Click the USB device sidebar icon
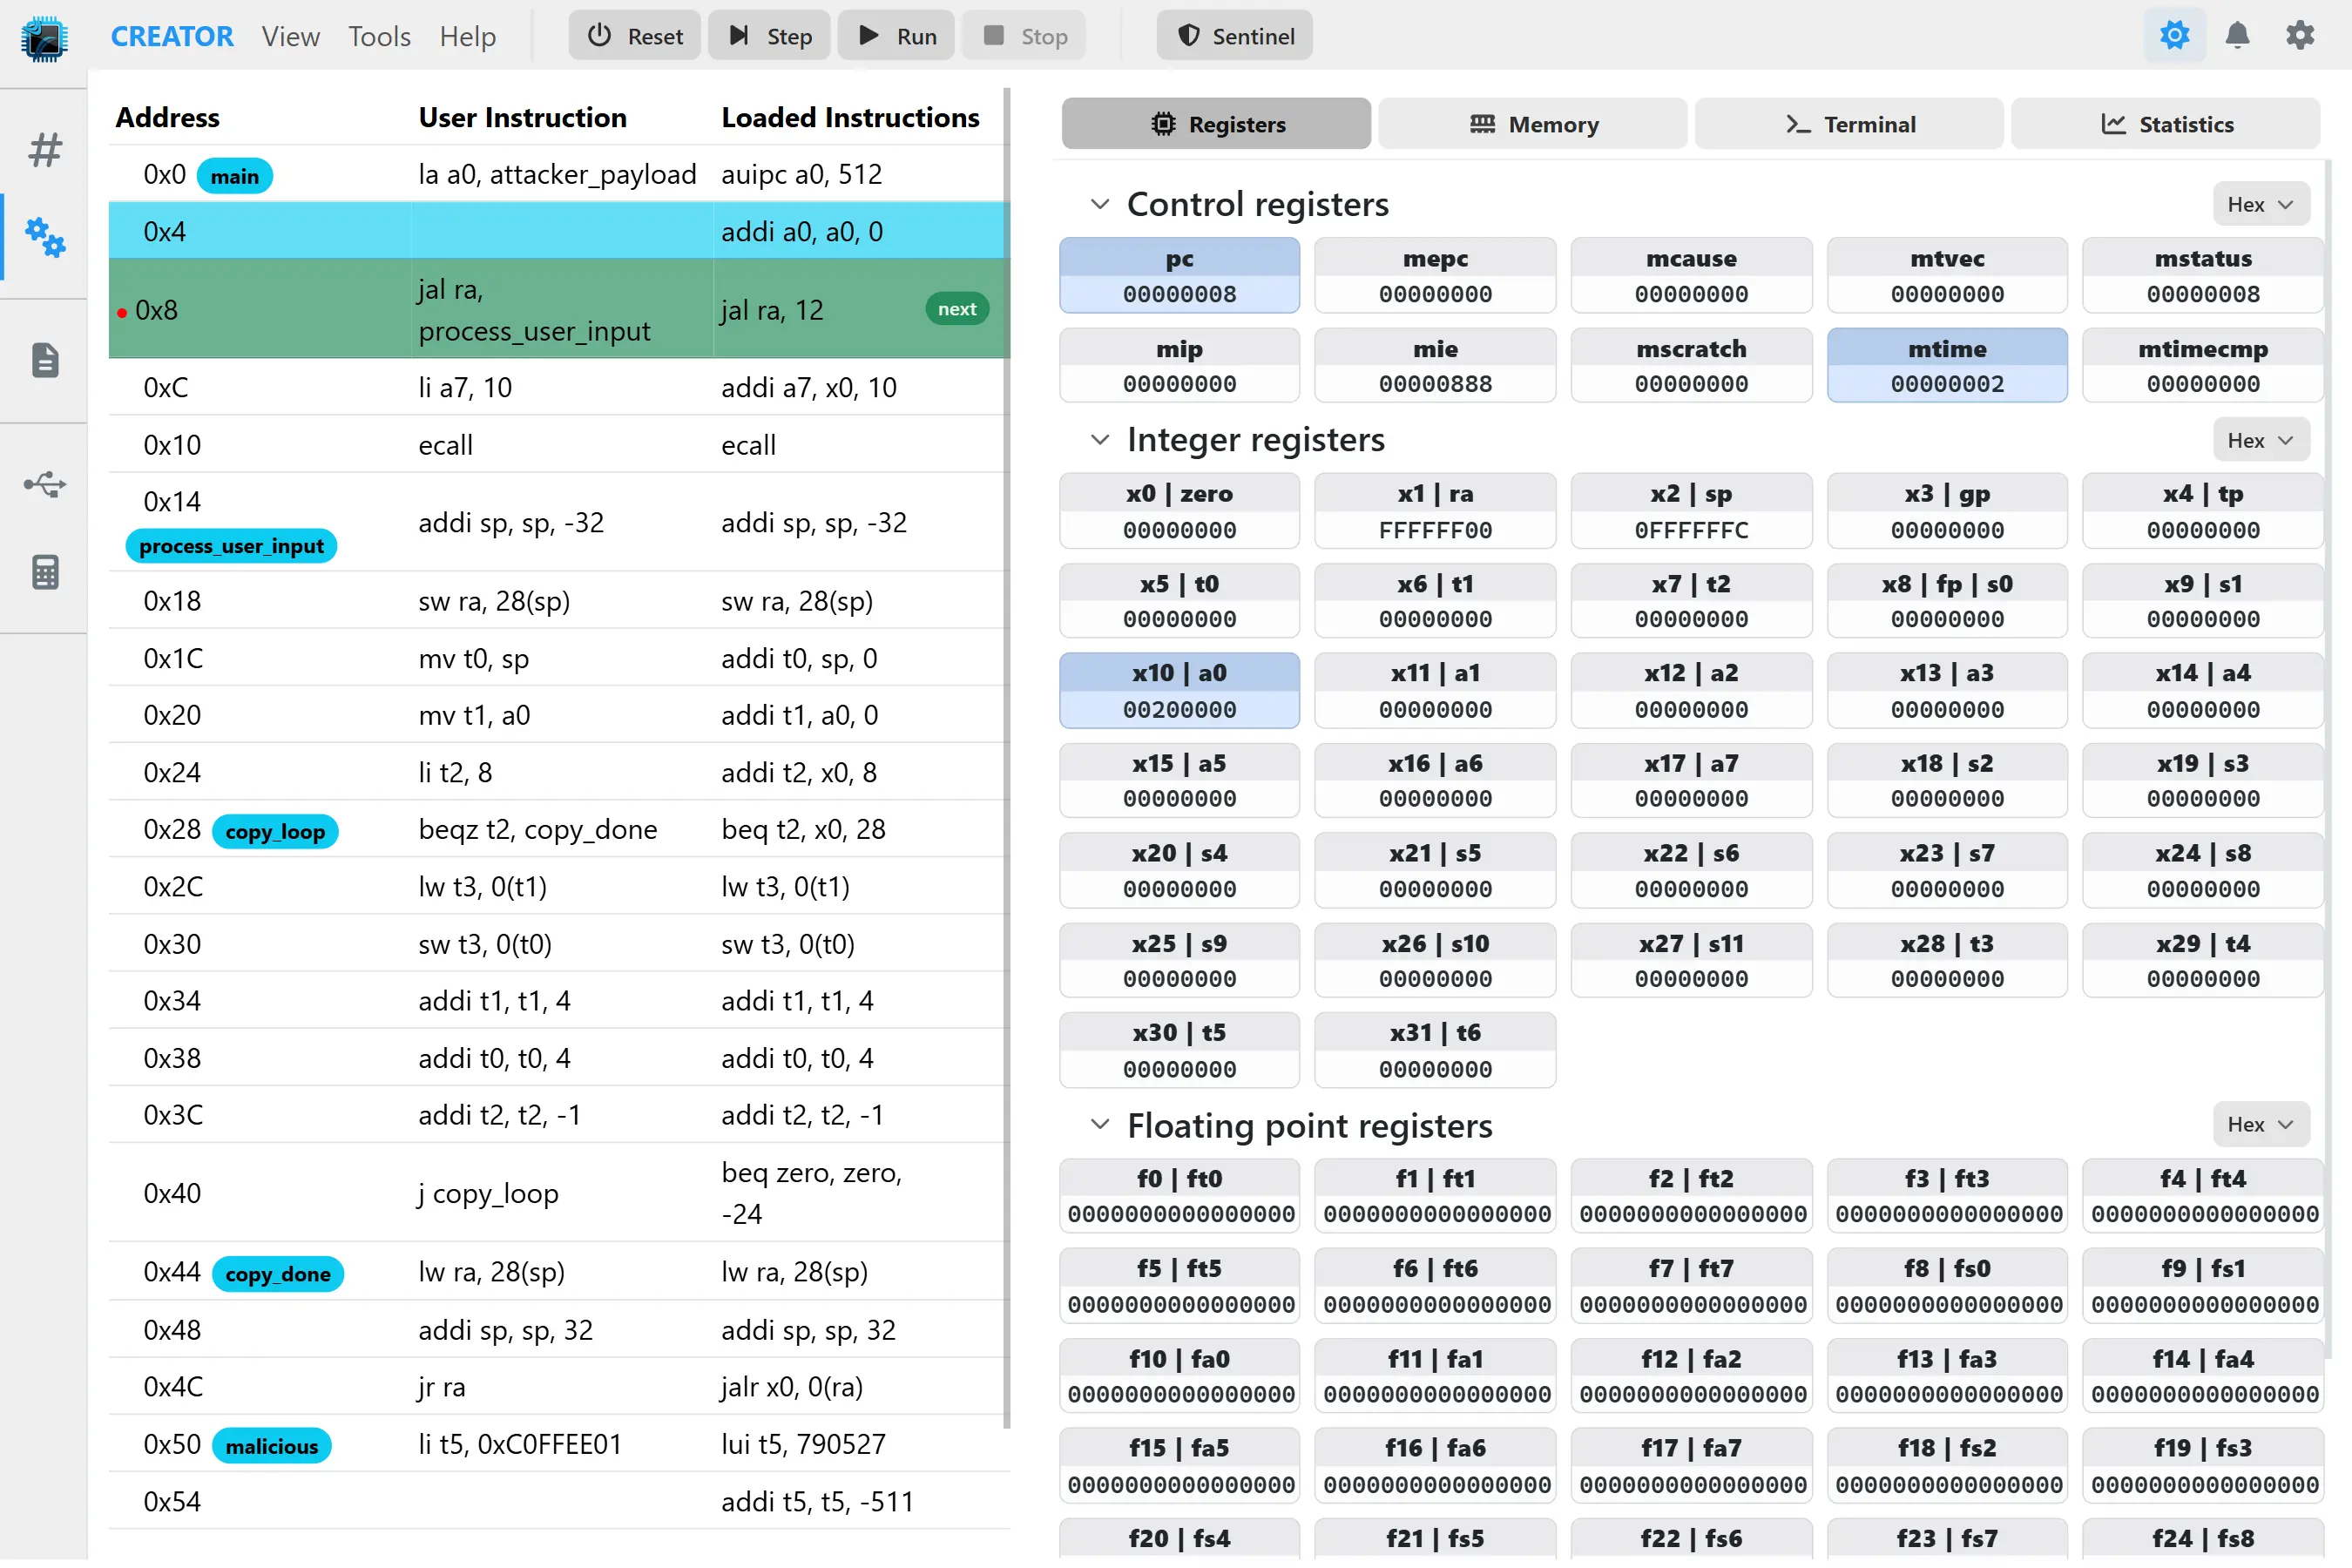Viewport: 2352px width, 1568px height. (x=45, y=486)
